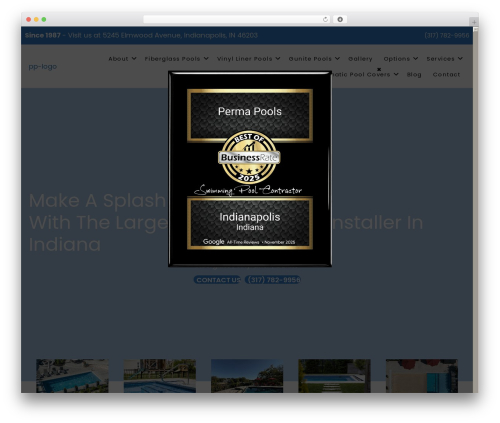500x423 pixels.
Task: Open the About menu
Action: (x=118, y=59)
